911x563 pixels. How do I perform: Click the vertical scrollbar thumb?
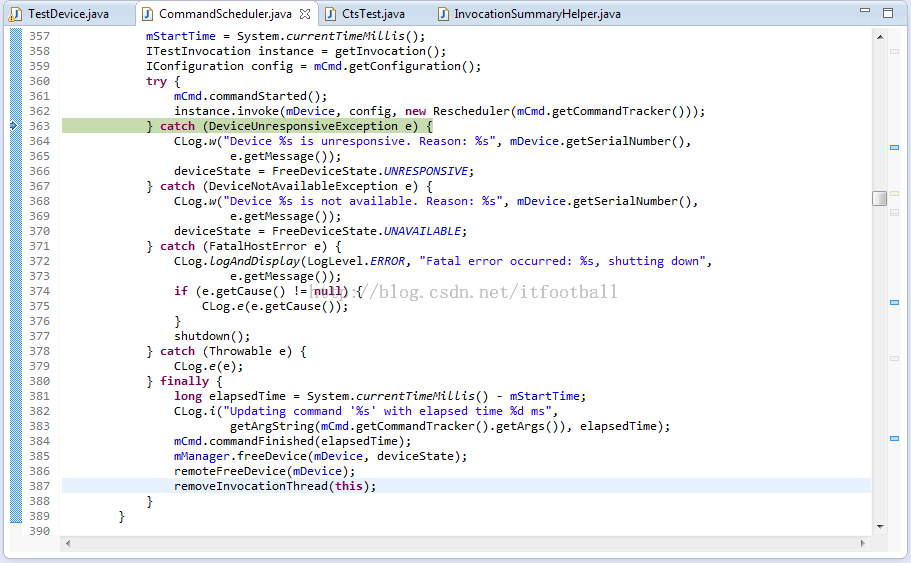coord(879,198)
